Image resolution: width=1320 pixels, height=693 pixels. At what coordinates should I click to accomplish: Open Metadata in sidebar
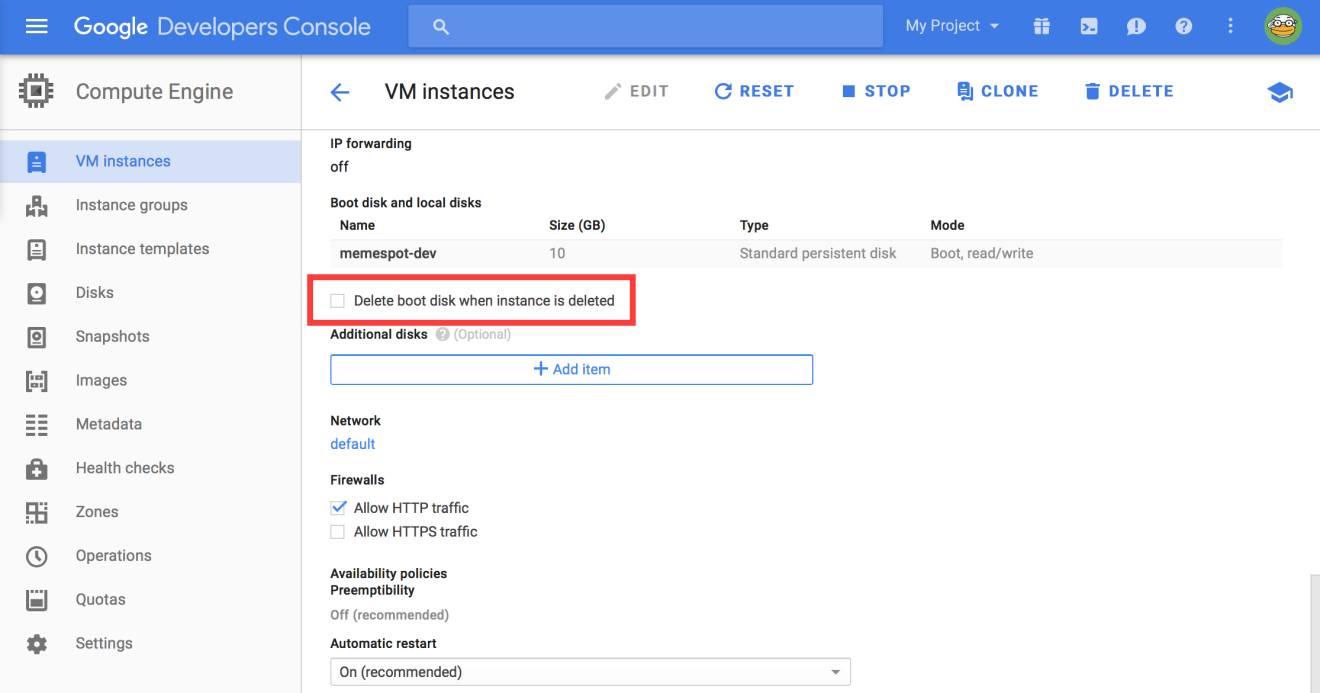tap(108, 424)
